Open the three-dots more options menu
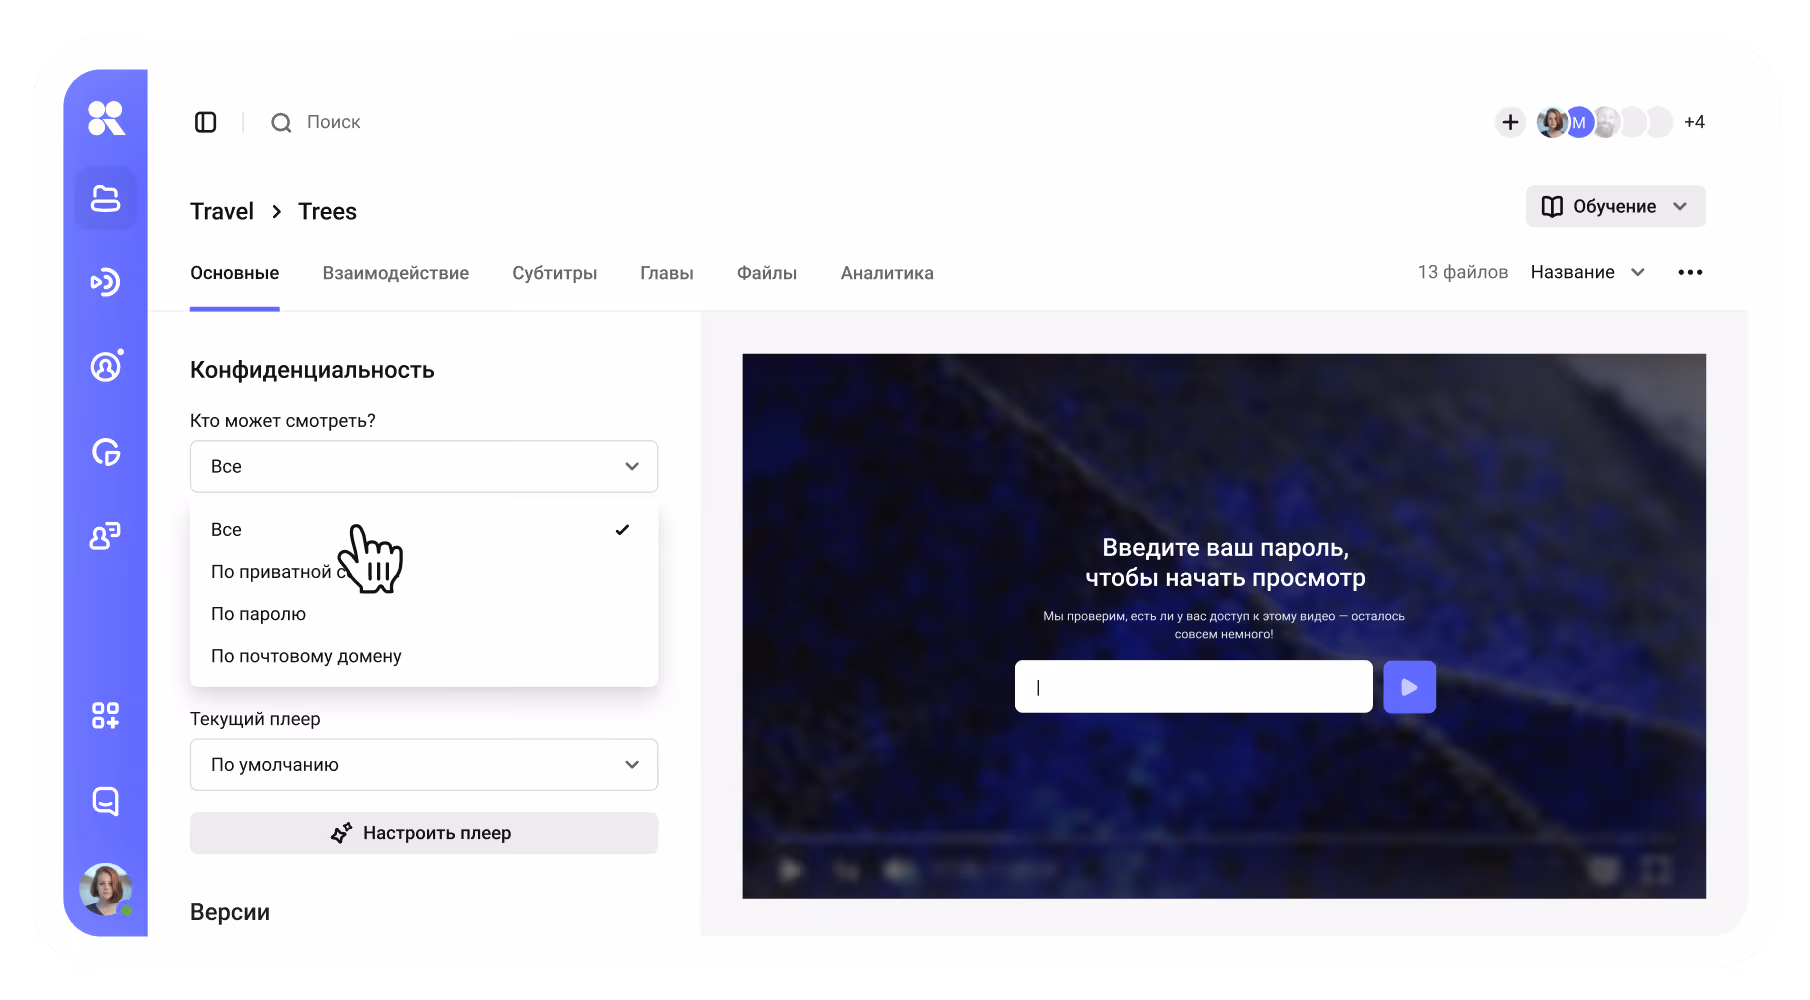Image resolution: width=1810 pixels, height=1000 pixels. pos(1690,272)
